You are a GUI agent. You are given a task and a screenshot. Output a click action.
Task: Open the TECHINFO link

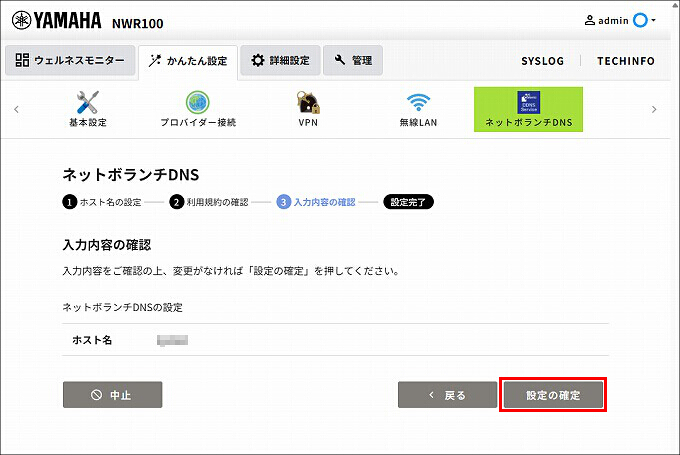[626, 61]
